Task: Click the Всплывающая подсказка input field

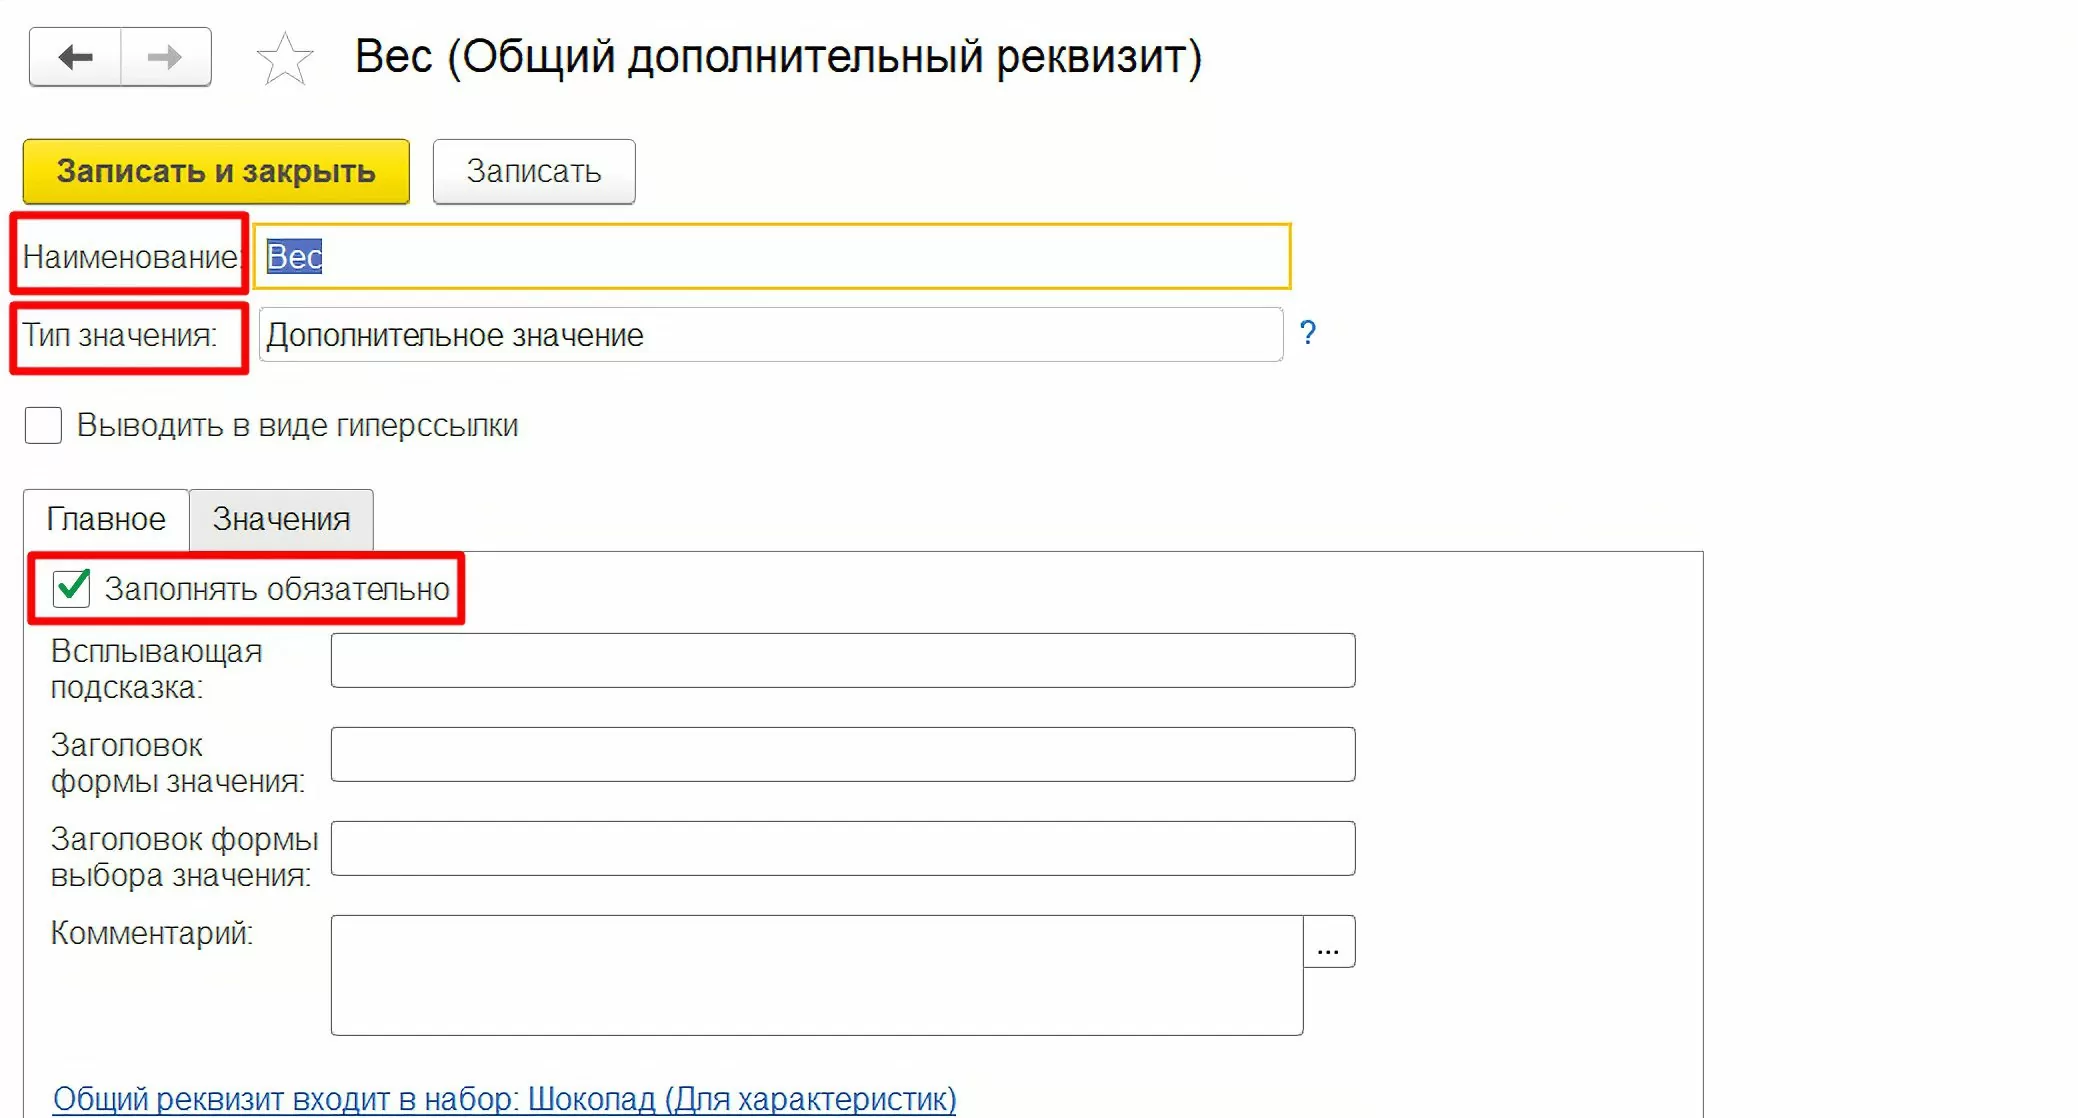Action: tap(843, 660)
